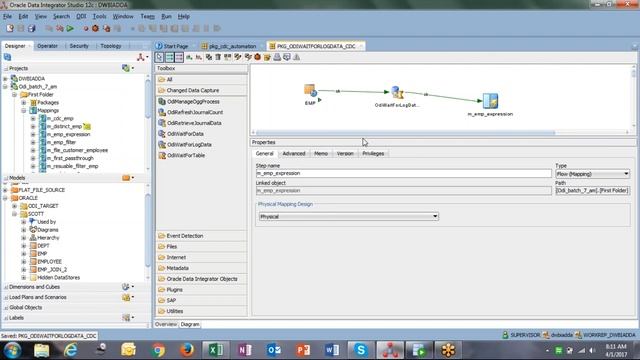
Task: Select the m_emp_expression step in diagram
Action: click(x=490, y=100)
